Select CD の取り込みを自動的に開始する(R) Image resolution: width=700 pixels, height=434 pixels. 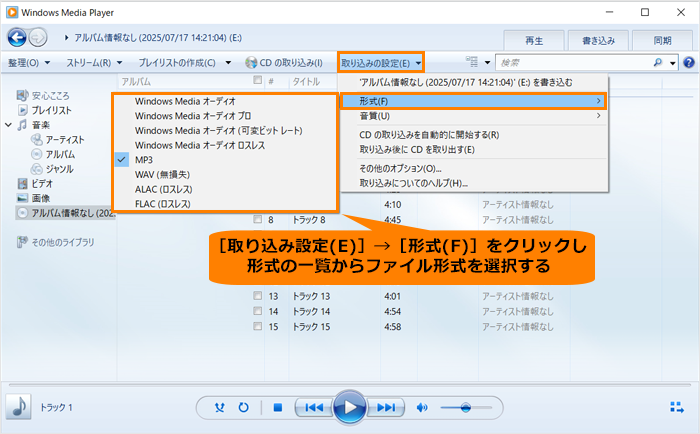click(474, 135)
